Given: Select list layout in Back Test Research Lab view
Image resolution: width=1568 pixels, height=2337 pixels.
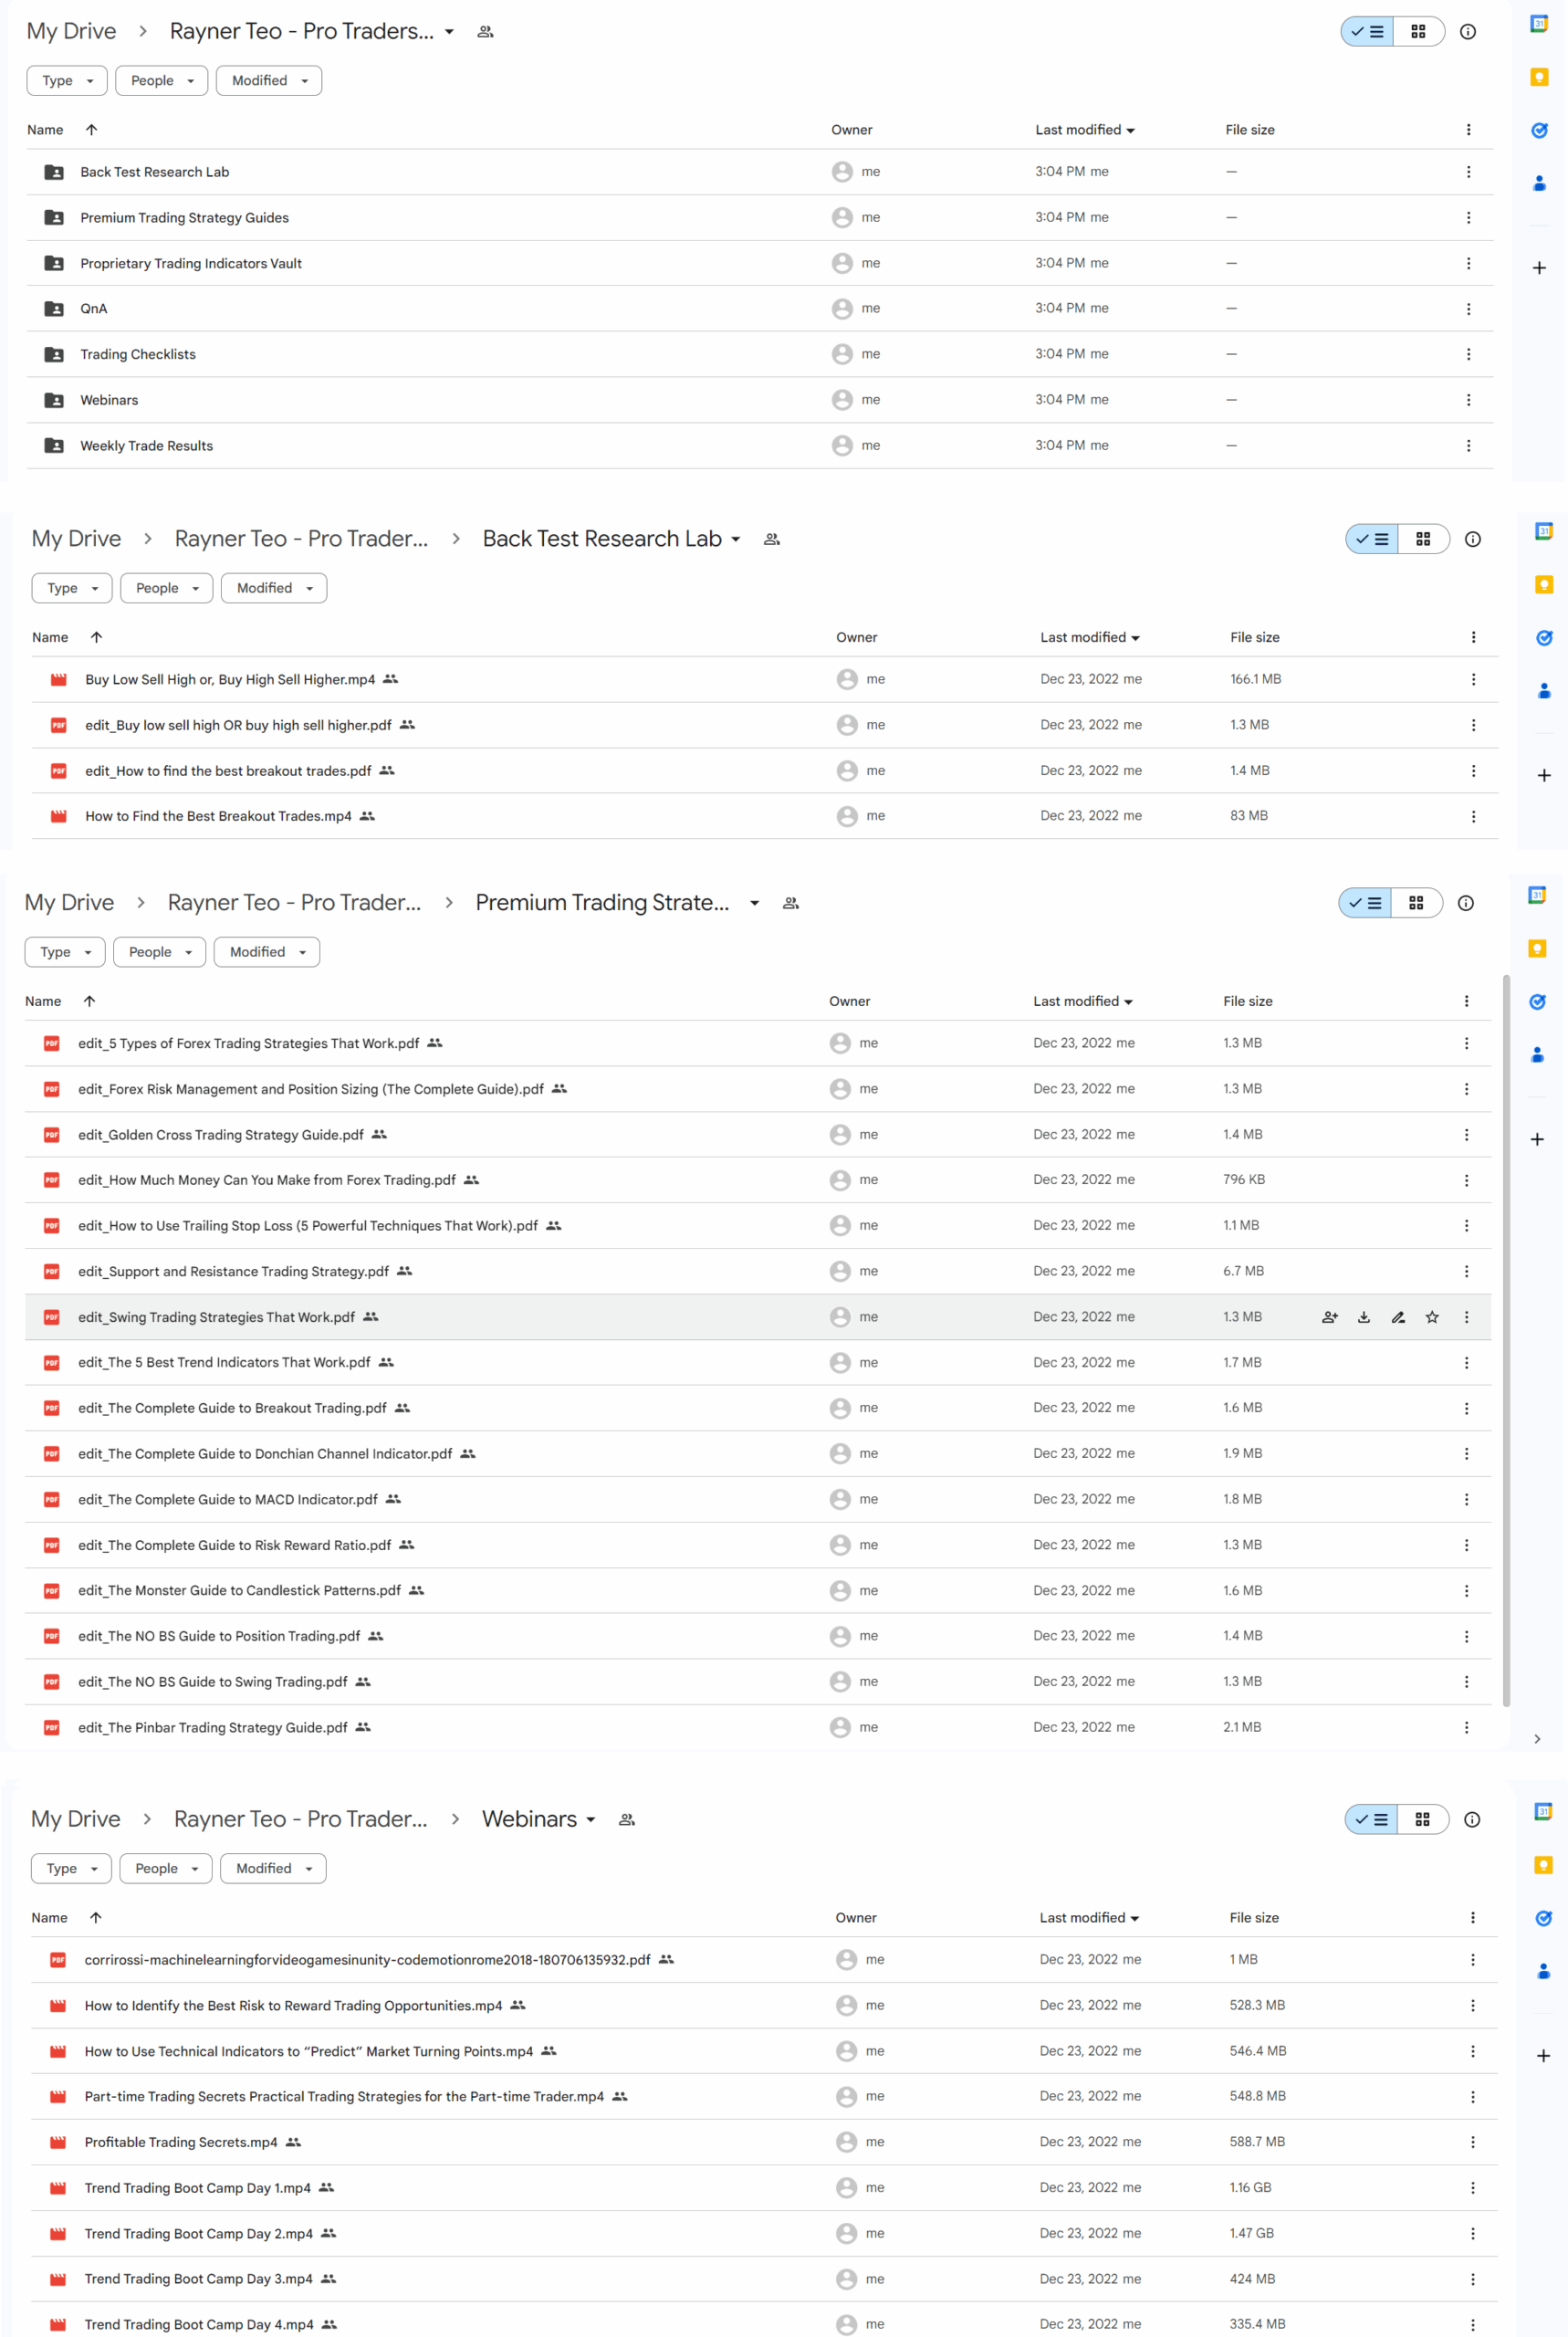Looking at the screenshot, I should click(x=1372, y=539).
